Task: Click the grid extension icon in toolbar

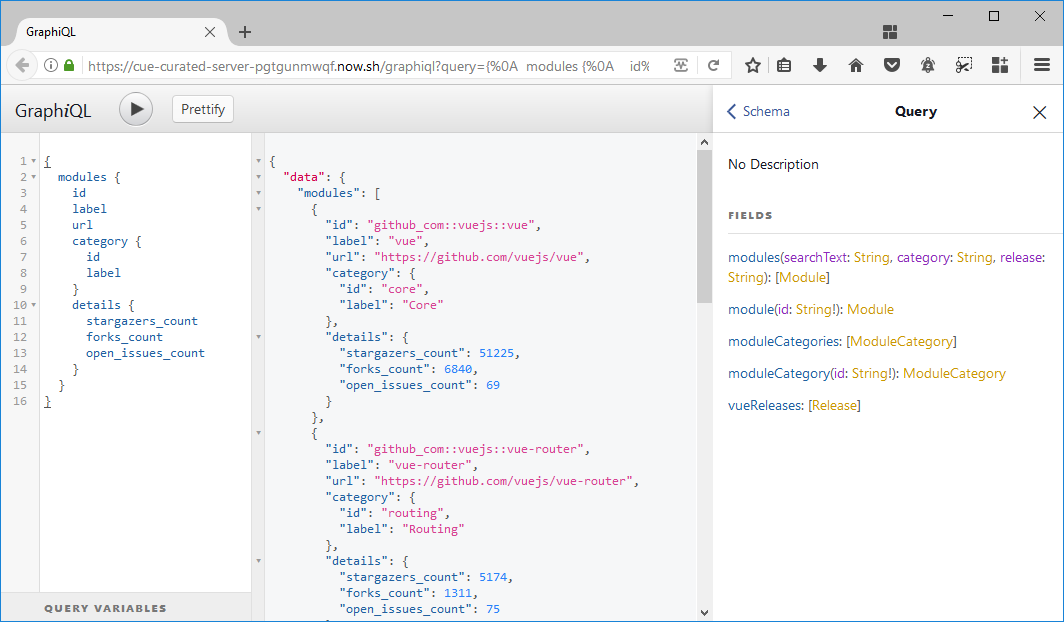Action: pyautogui.click(x=1000, y=65)
